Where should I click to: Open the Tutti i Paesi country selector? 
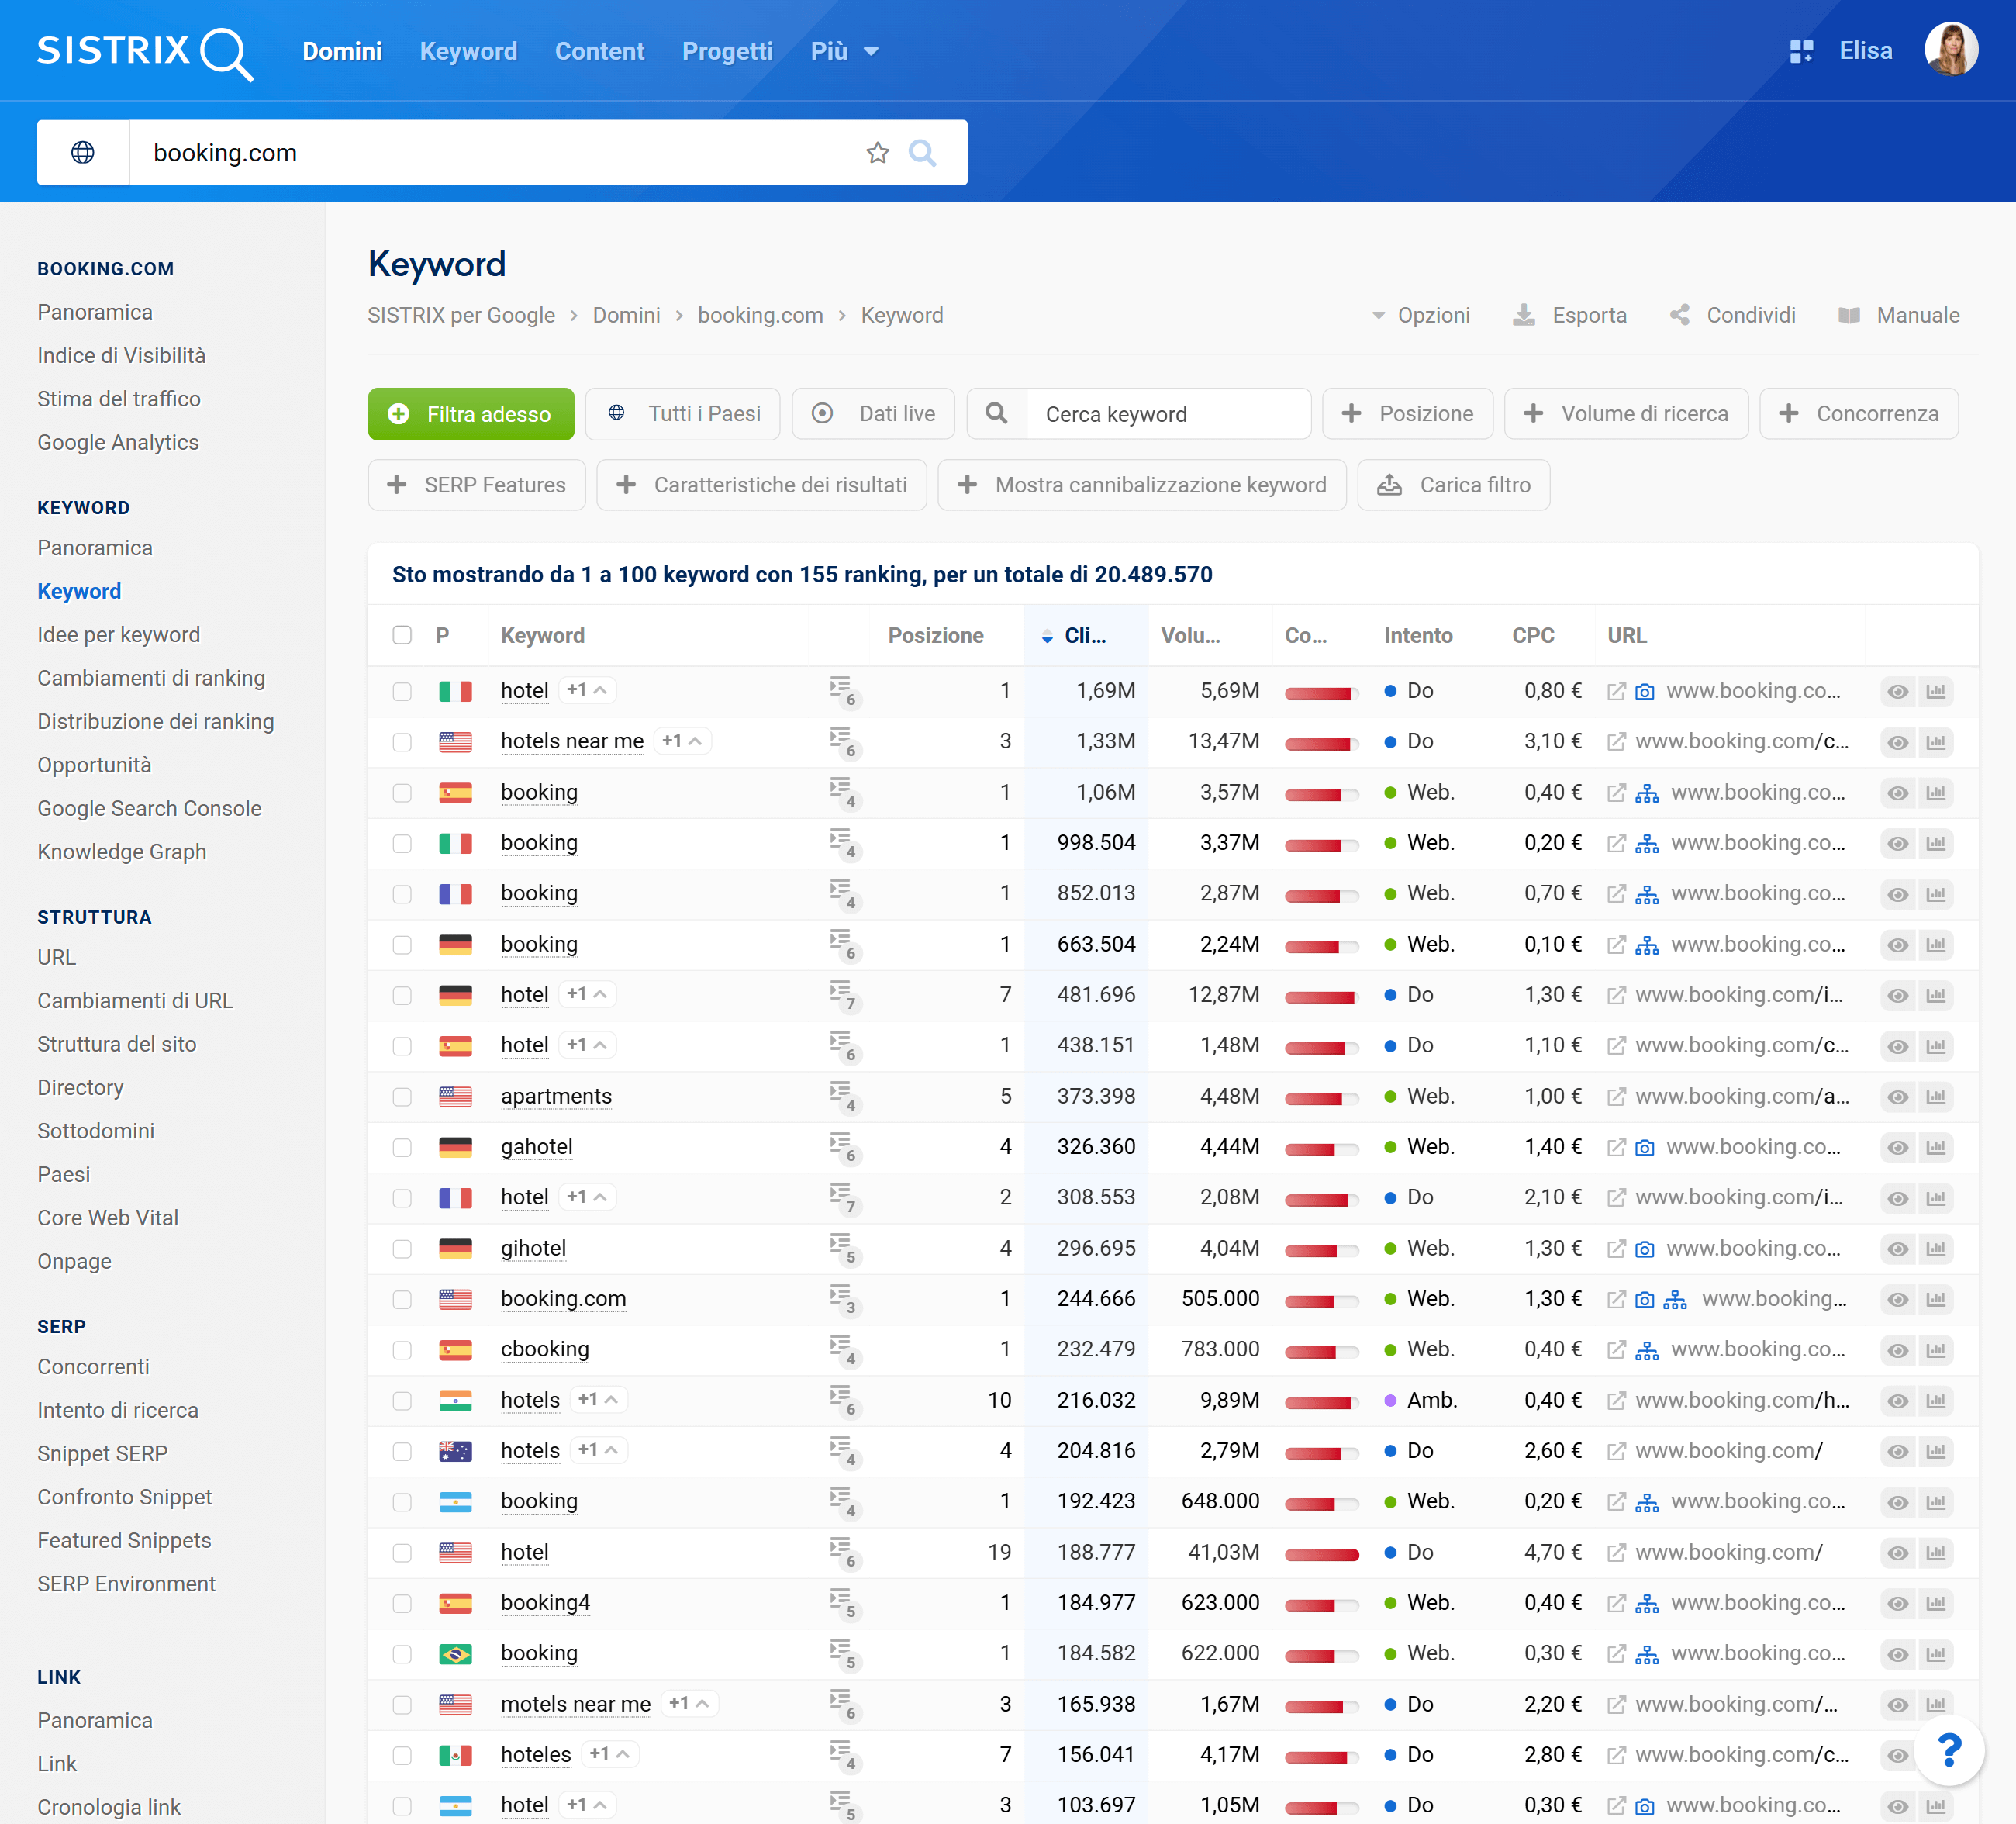coord(682,414)
